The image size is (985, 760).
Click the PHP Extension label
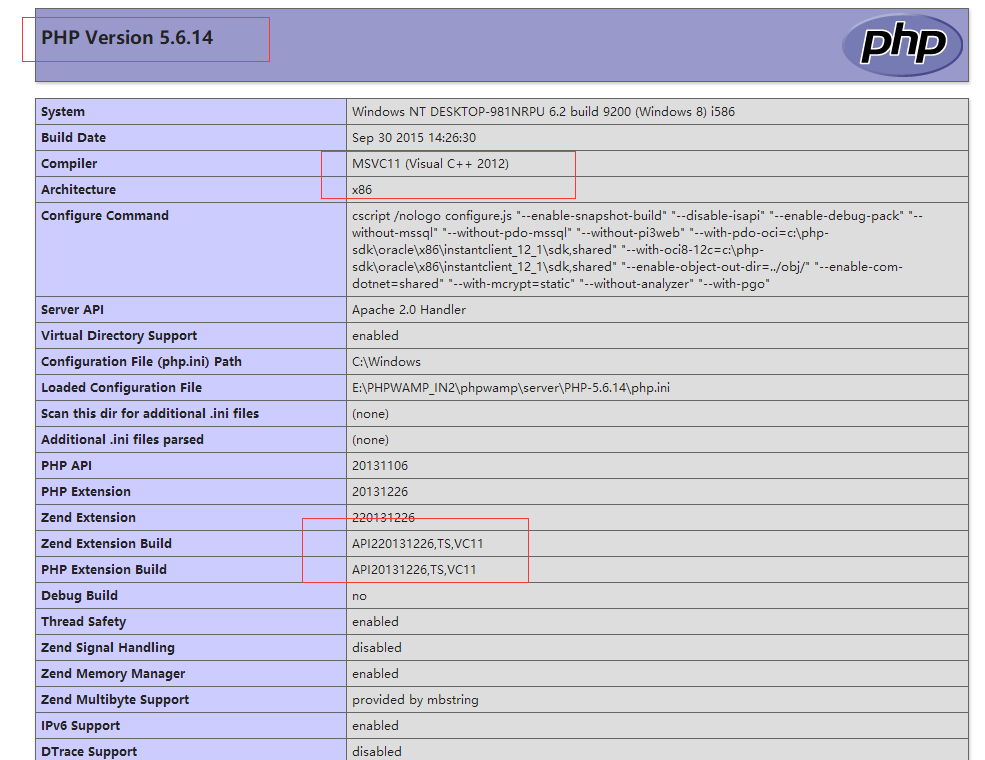[86, 492]
